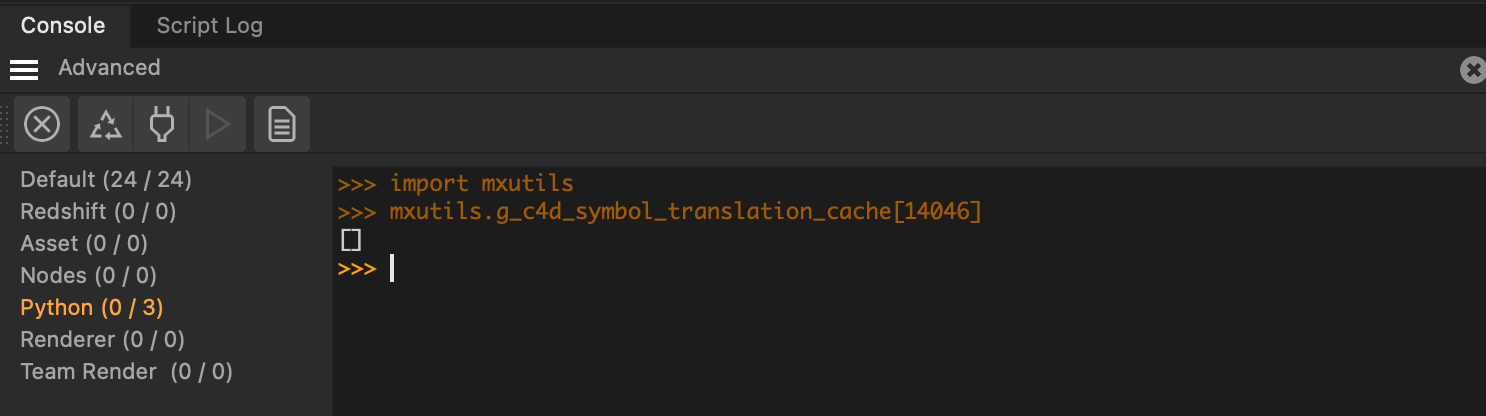Click the dotted toolbar grip handle

[x=6, y=125]
